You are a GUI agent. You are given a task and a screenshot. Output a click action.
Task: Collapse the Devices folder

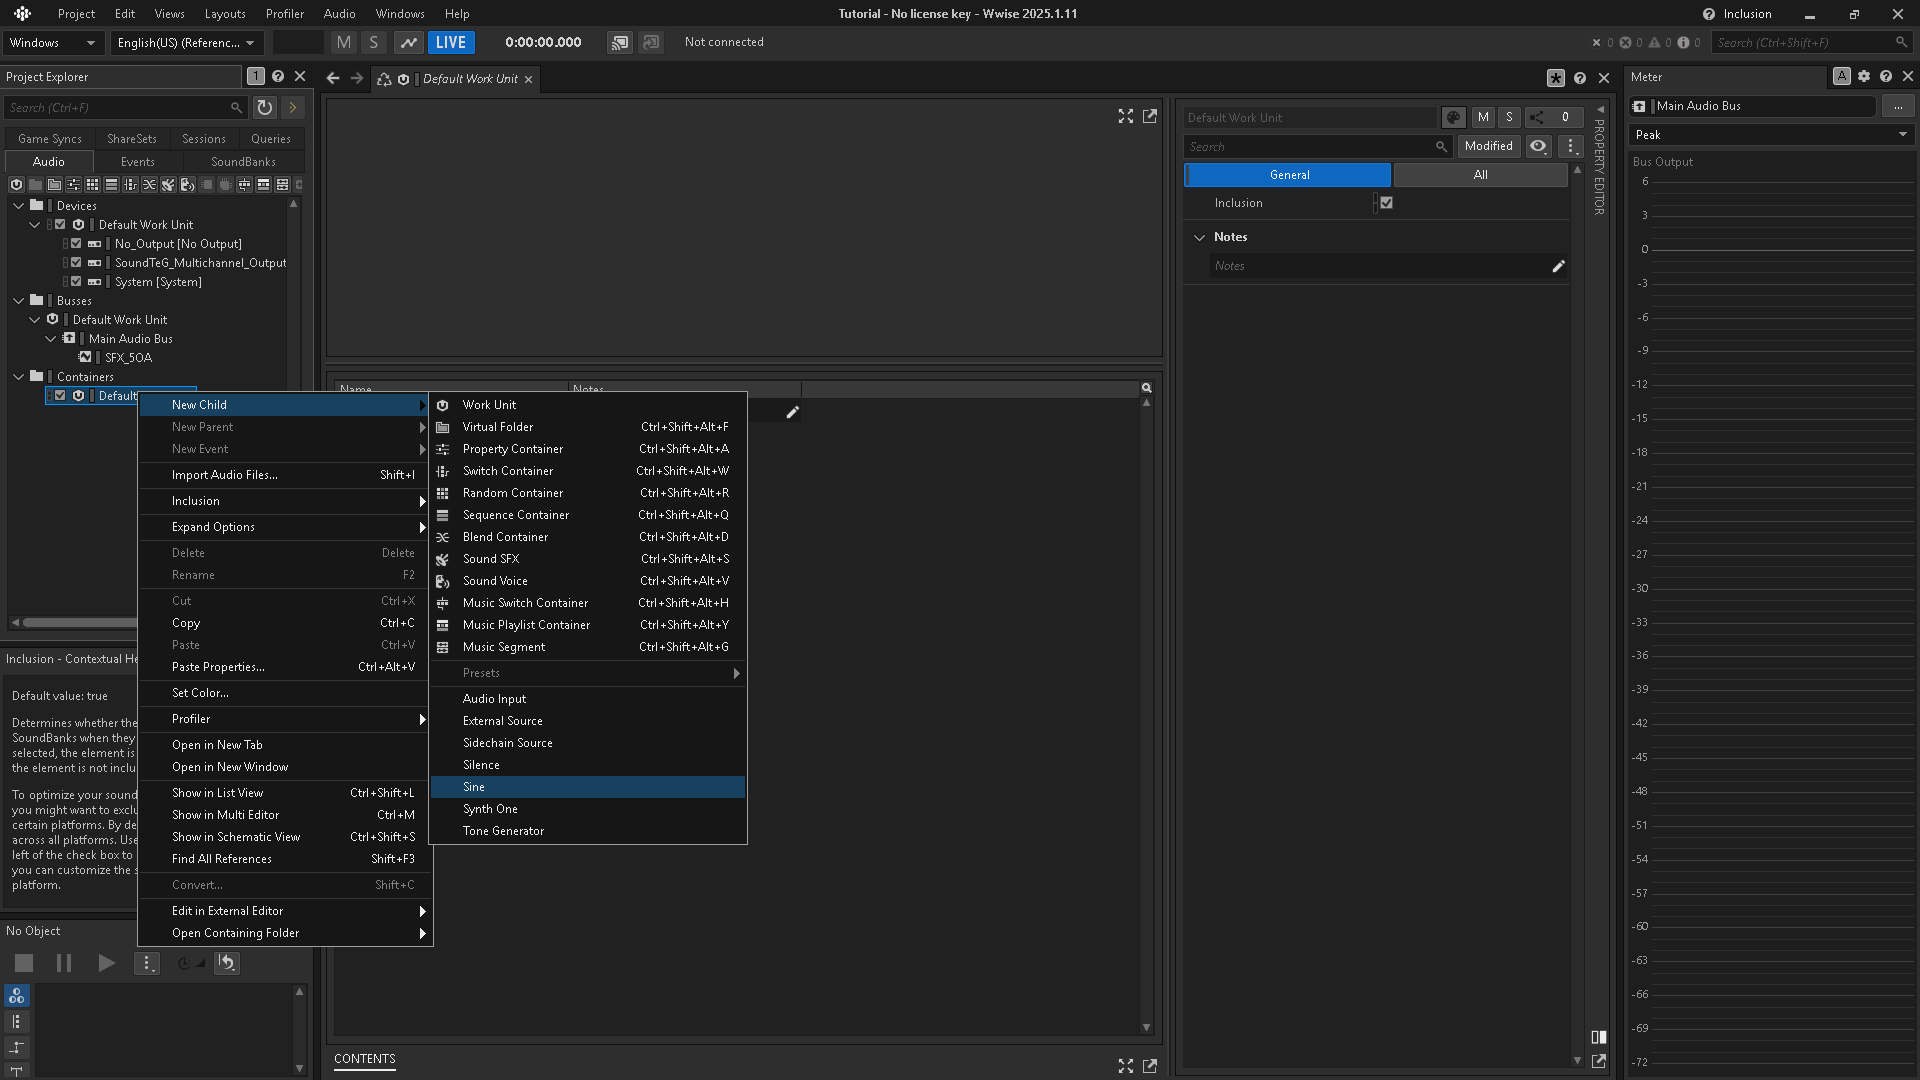click(x=19, y=206)
